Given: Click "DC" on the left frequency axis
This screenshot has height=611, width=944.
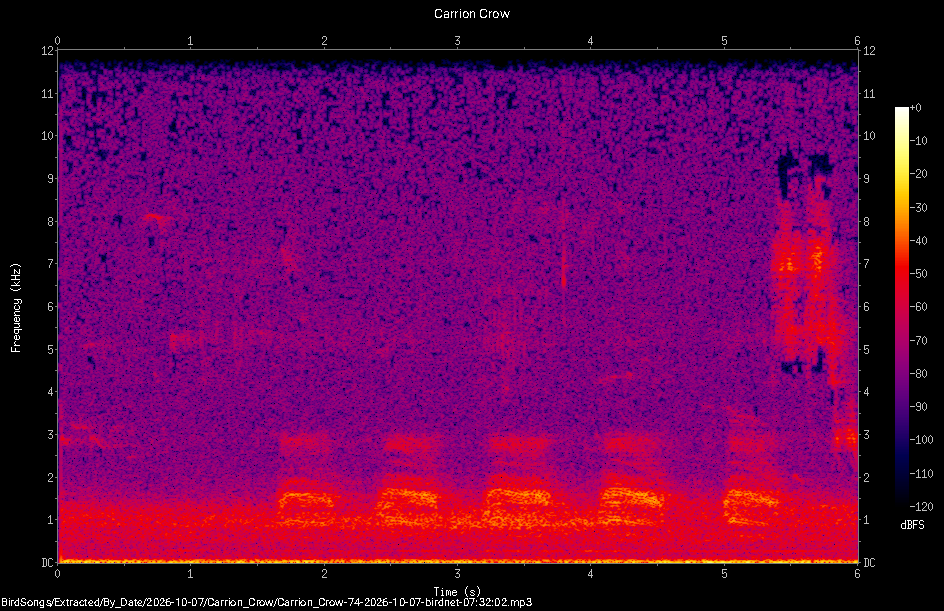Looking at the screenshot, I should [47, 563].
